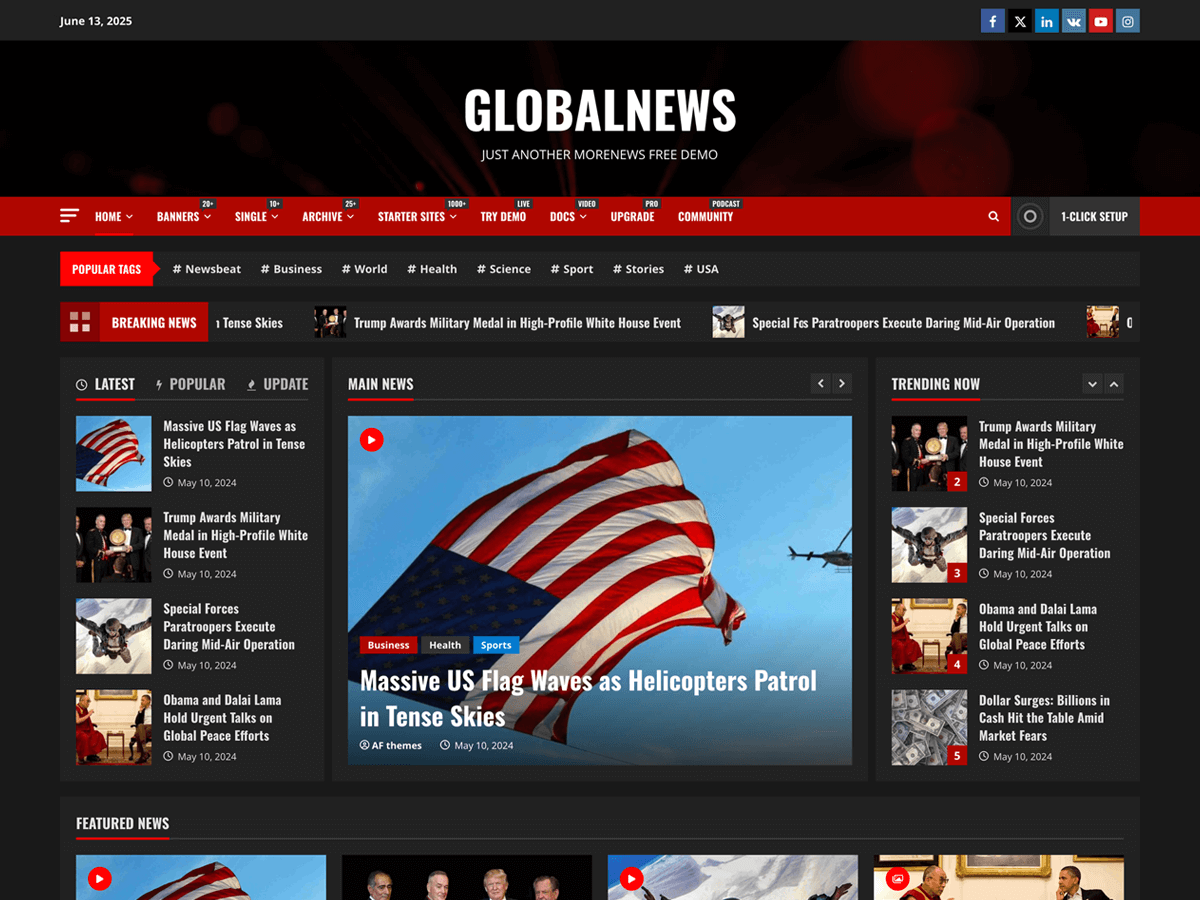The width and height of the screenshot is (1200, 900).
Task: Select the Try Demo menu item
Action: click(503, 216)
